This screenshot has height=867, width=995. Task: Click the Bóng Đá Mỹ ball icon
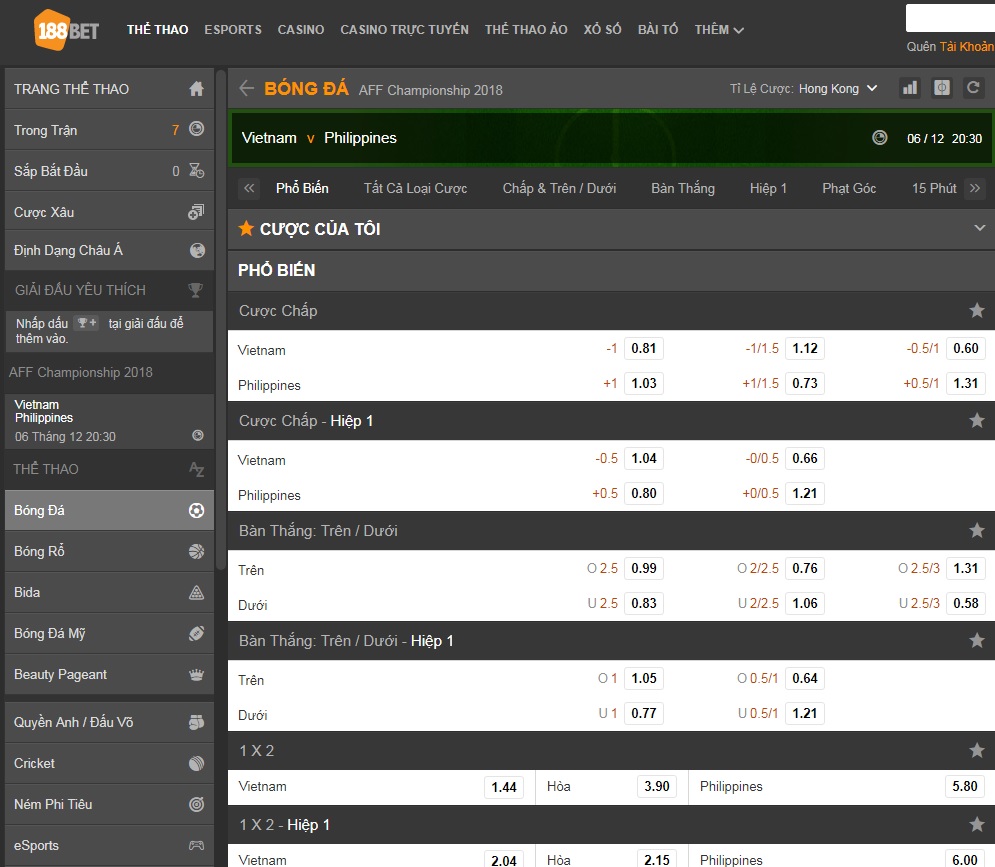pyautogui.click(x=197, y=633)
